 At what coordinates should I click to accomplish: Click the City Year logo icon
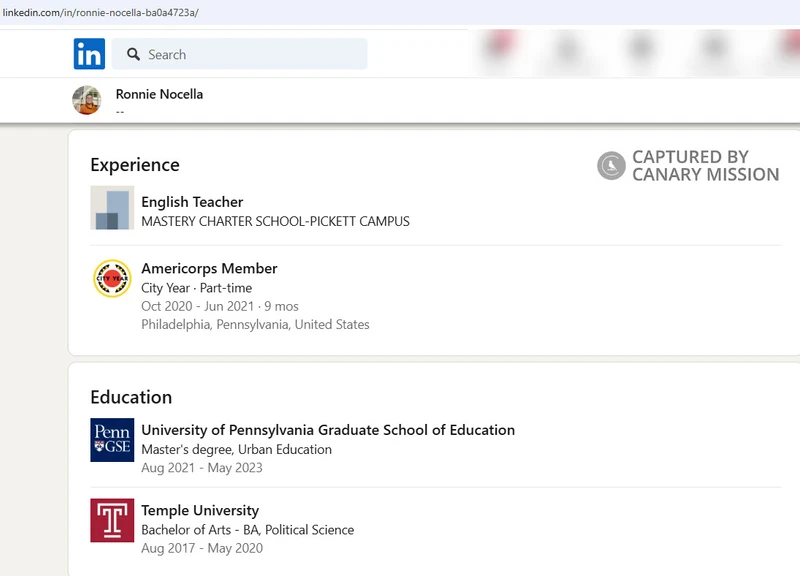112,279
